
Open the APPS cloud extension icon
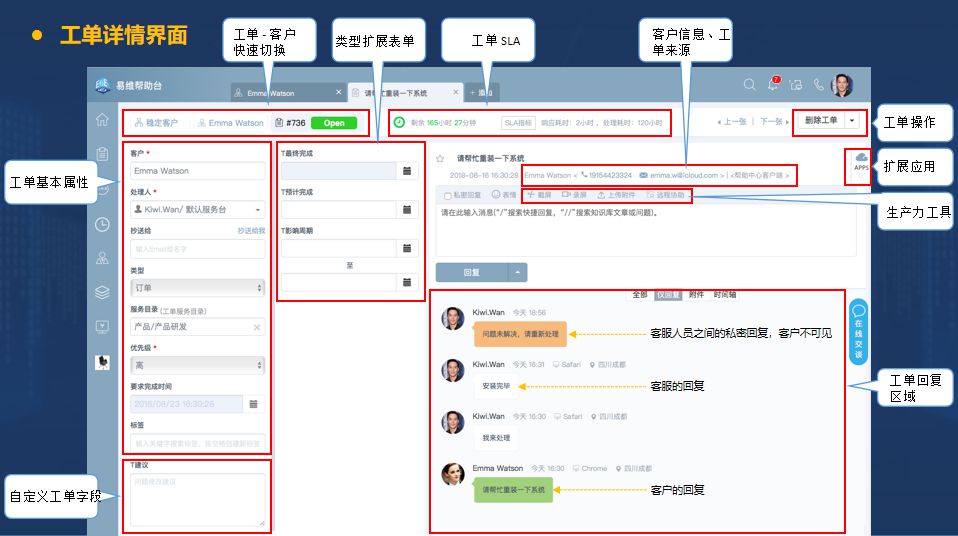861,162
